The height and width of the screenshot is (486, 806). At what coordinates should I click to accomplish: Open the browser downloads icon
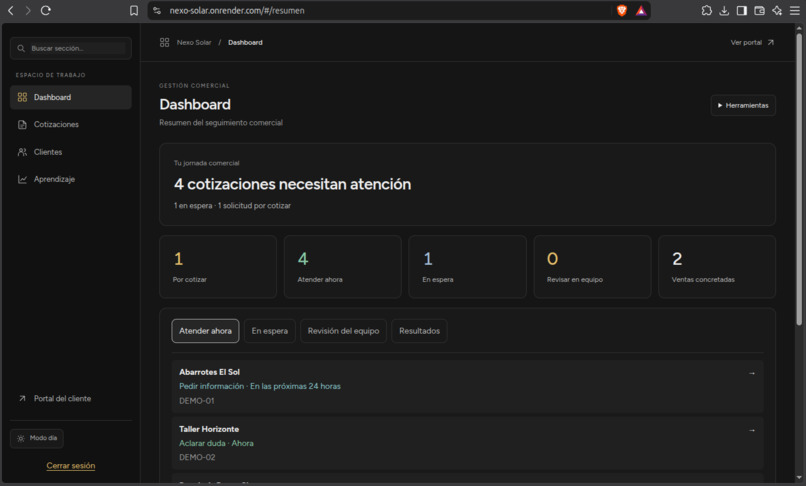[724, 10]
